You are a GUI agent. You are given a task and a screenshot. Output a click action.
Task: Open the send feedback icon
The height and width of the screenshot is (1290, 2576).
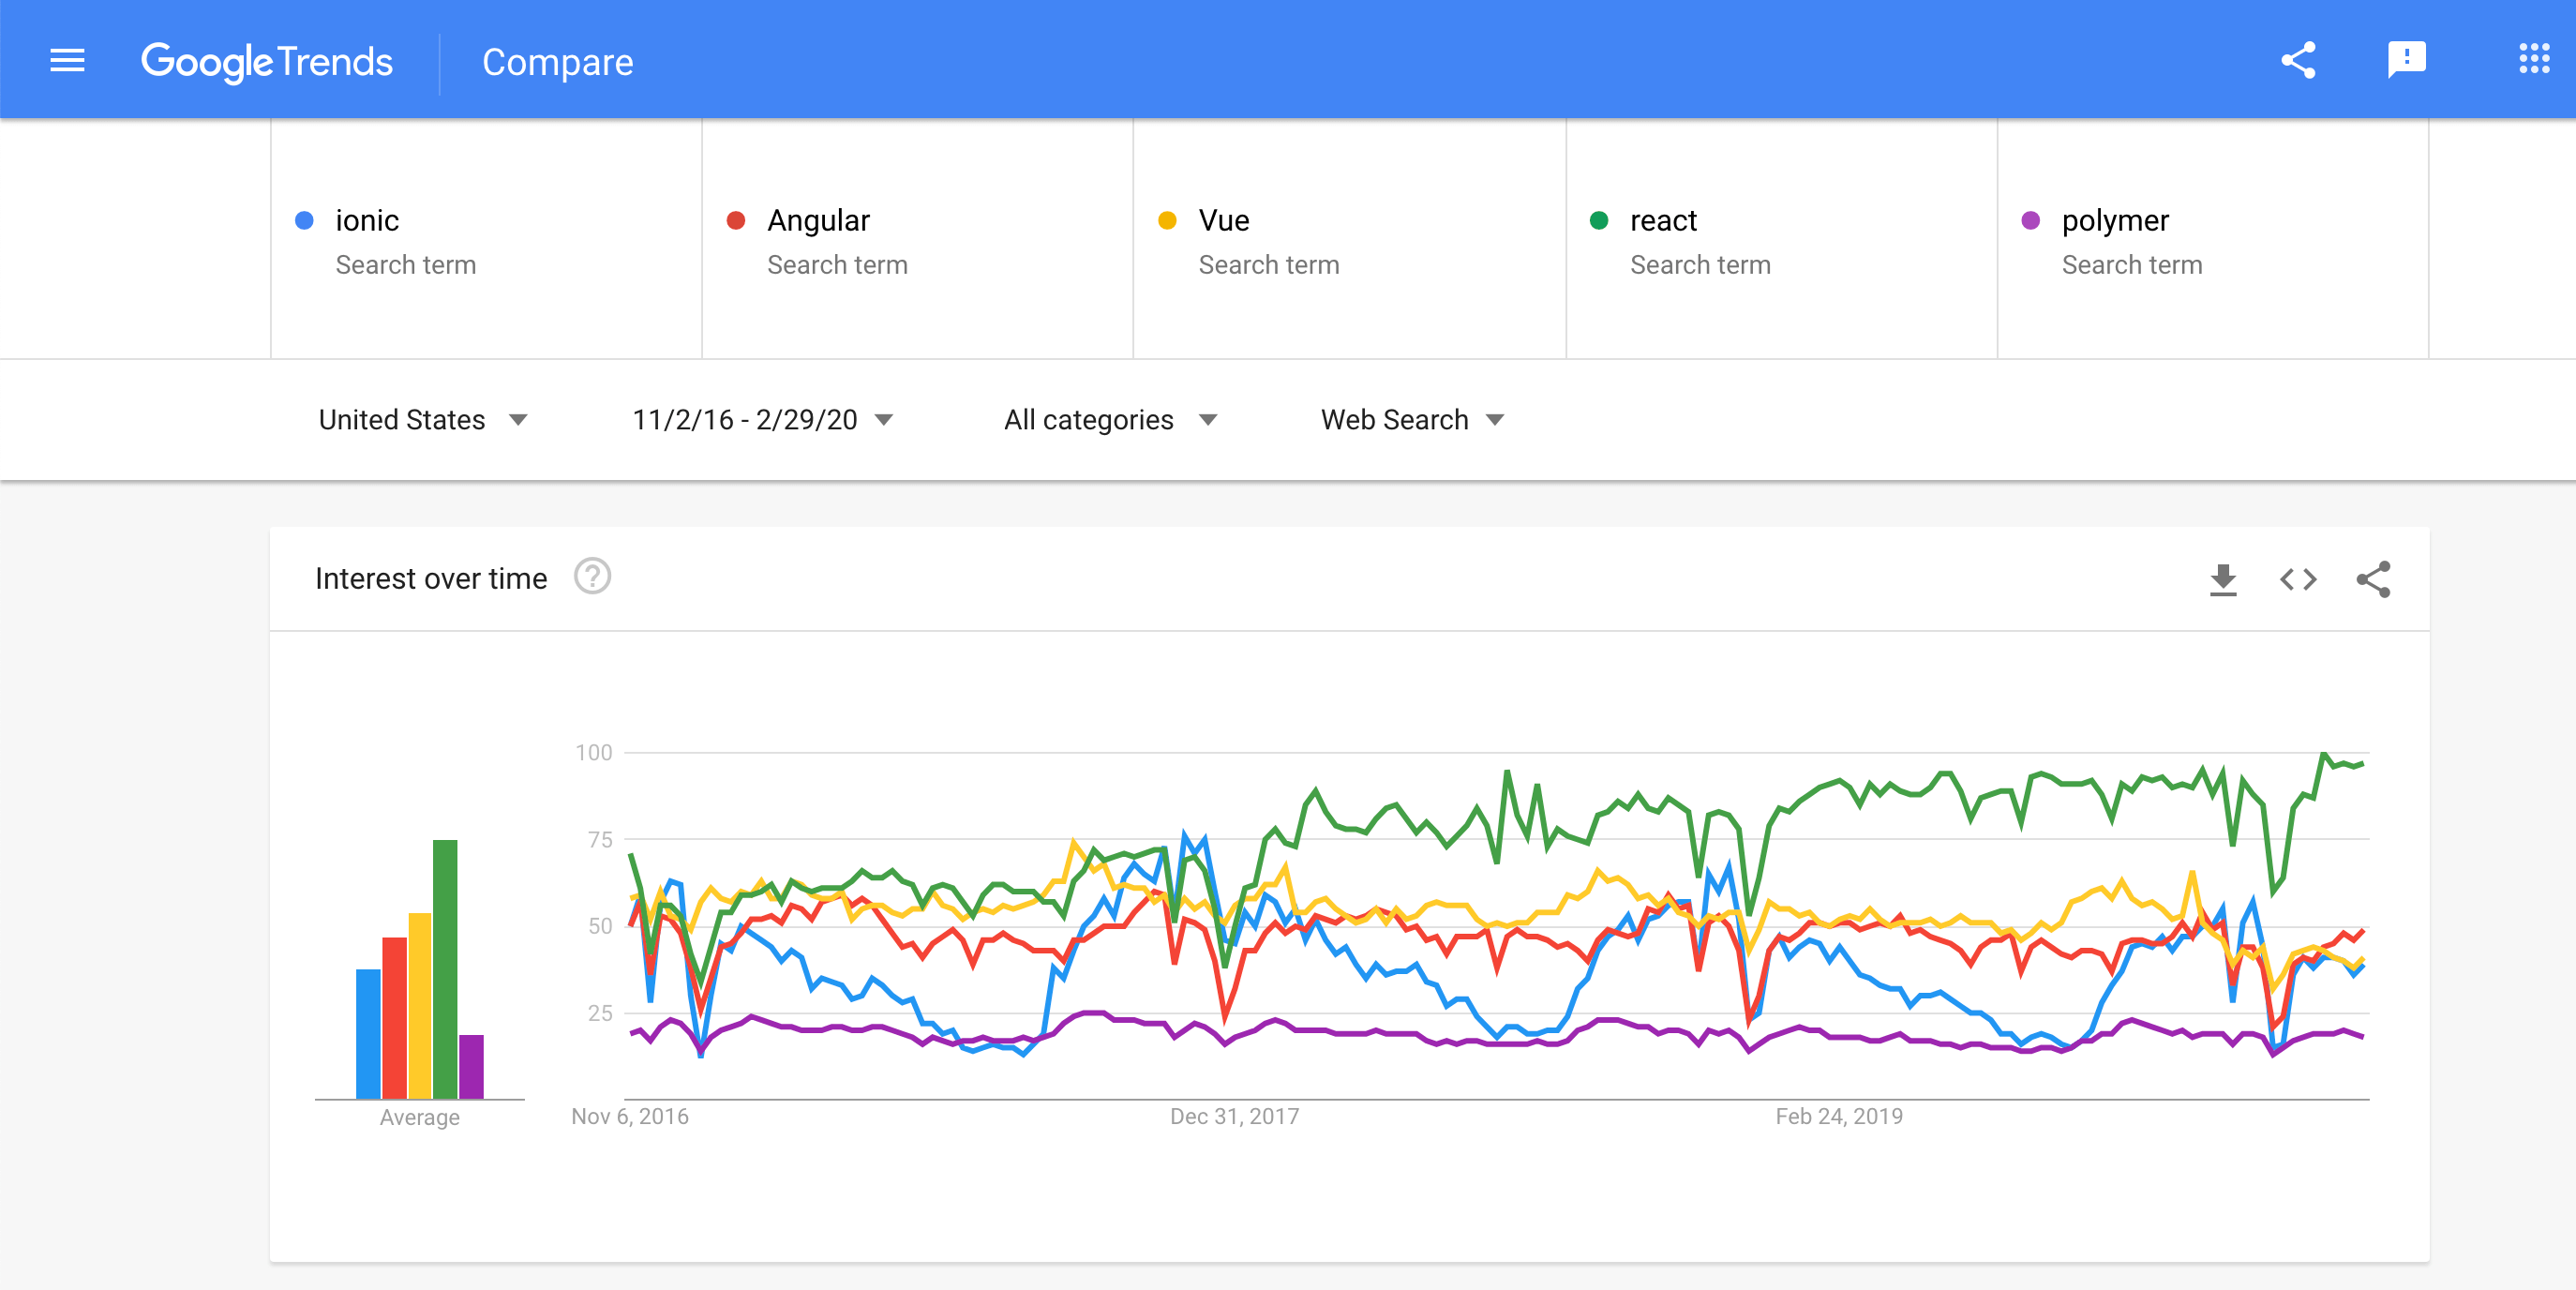tap(2406, 60)
